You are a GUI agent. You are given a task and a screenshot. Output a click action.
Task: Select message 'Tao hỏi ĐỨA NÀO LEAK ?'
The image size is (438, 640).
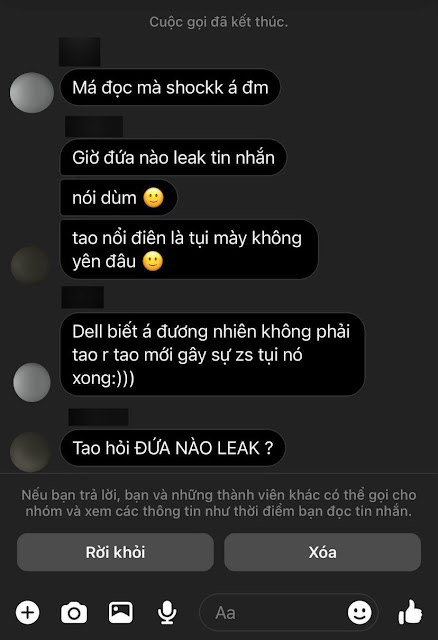coord(173,448)
